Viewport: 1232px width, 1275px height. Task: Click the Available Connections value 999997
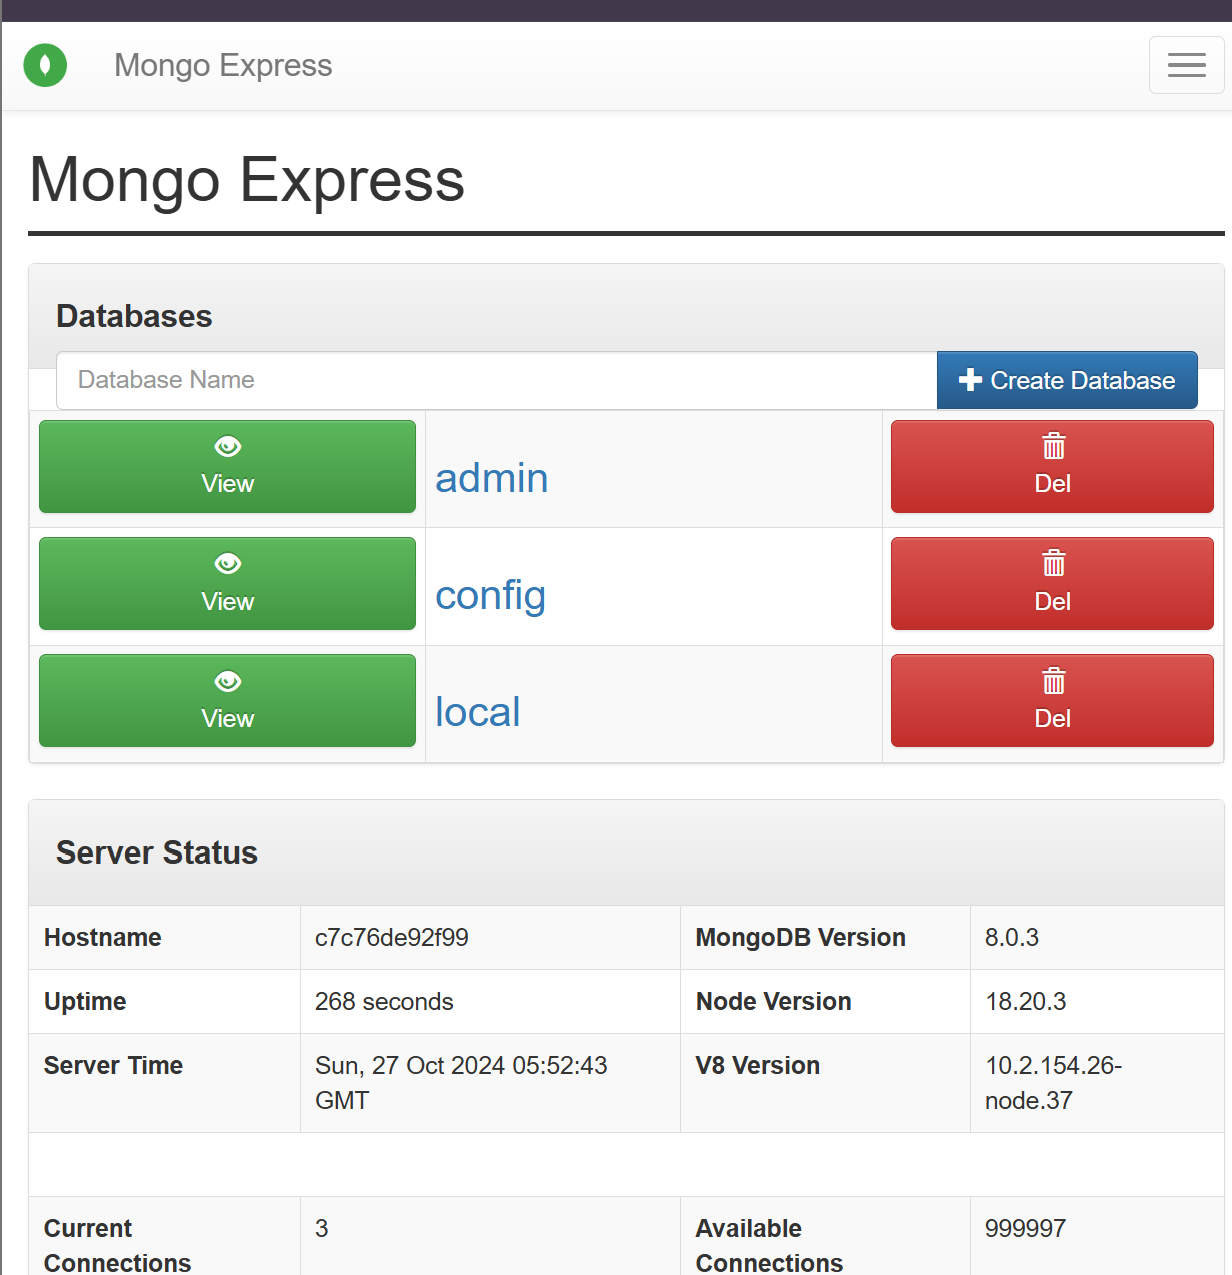(1025, 1229)
